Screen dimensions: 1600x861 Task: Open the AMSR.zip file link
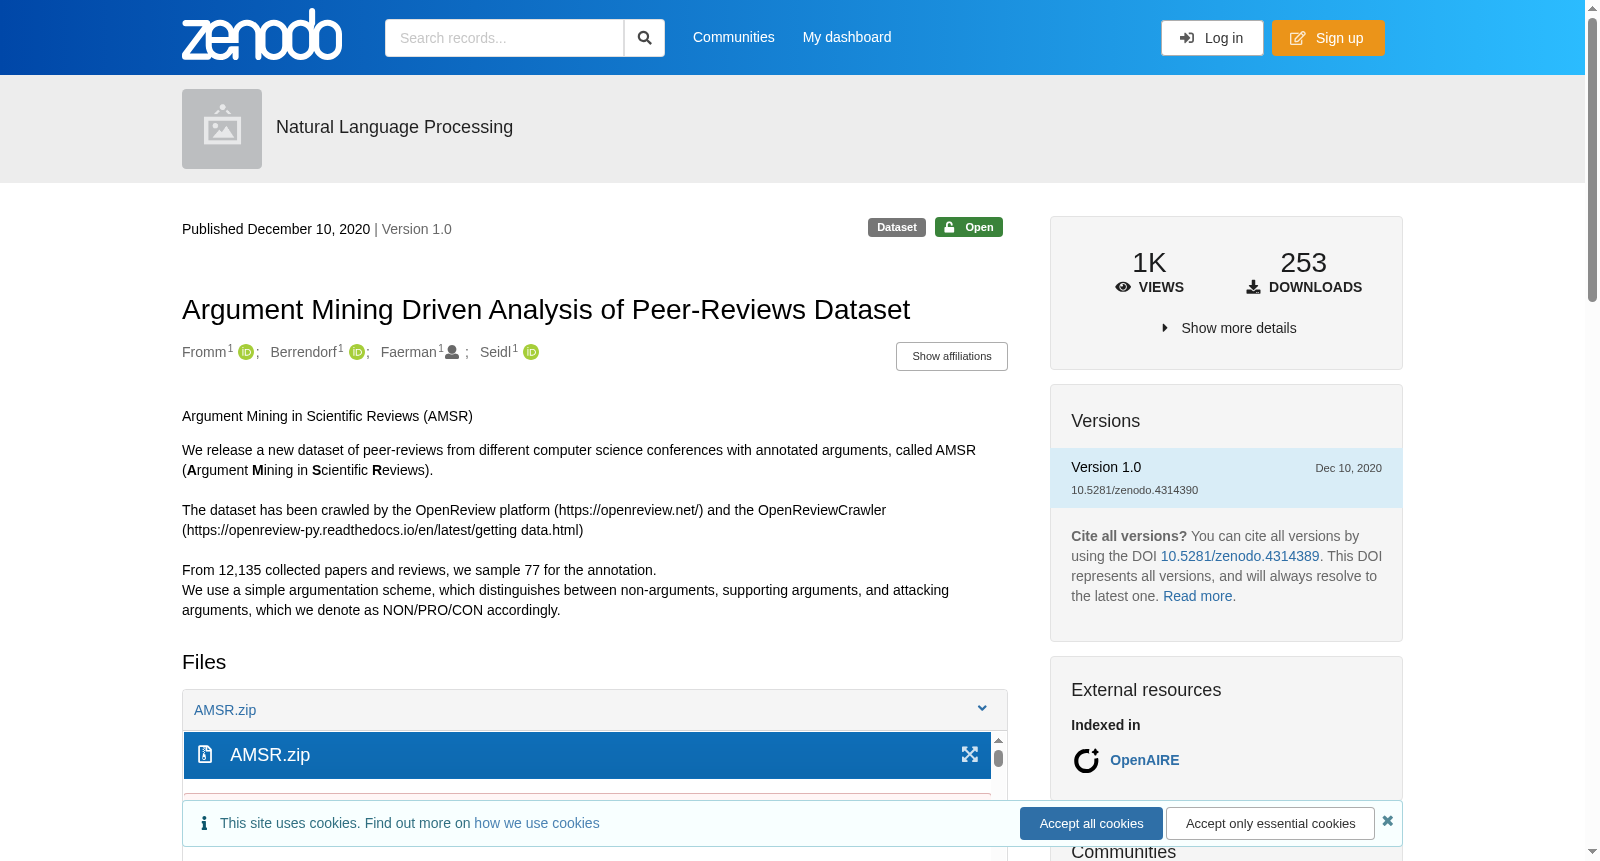225,710
